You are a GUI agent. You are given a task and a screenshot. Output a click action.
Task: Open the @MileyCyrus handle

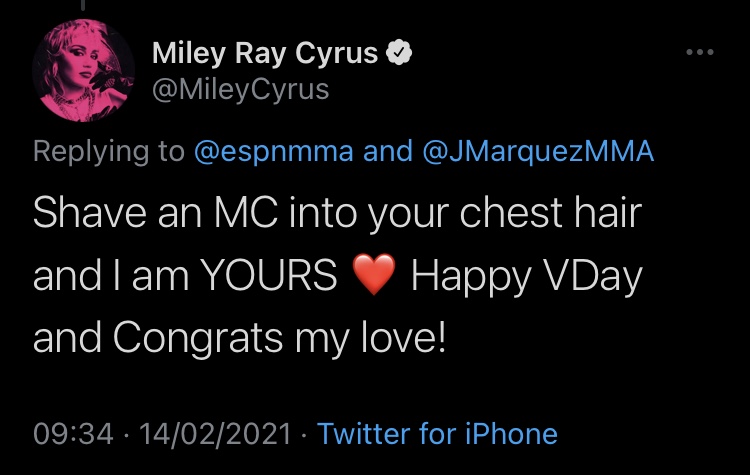pos(241,89)
